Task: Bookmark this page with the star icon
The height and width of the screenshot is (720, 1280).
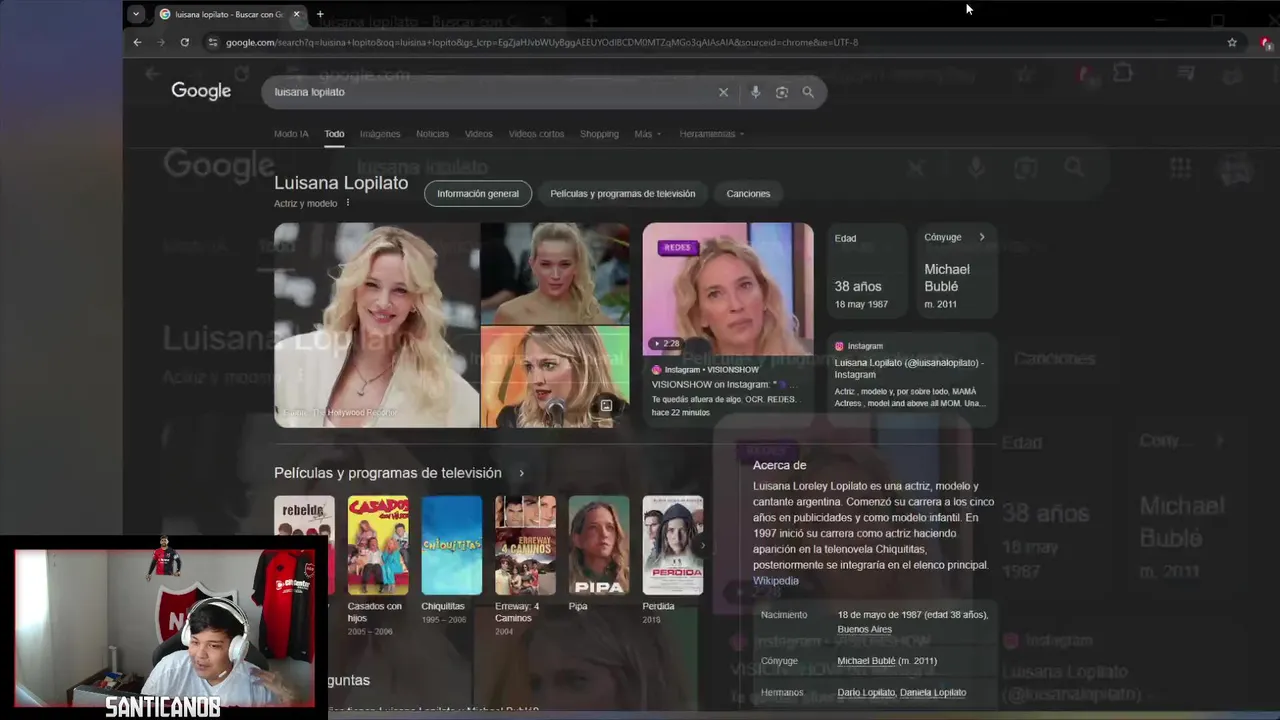Action: click(x=1232, y=42)
